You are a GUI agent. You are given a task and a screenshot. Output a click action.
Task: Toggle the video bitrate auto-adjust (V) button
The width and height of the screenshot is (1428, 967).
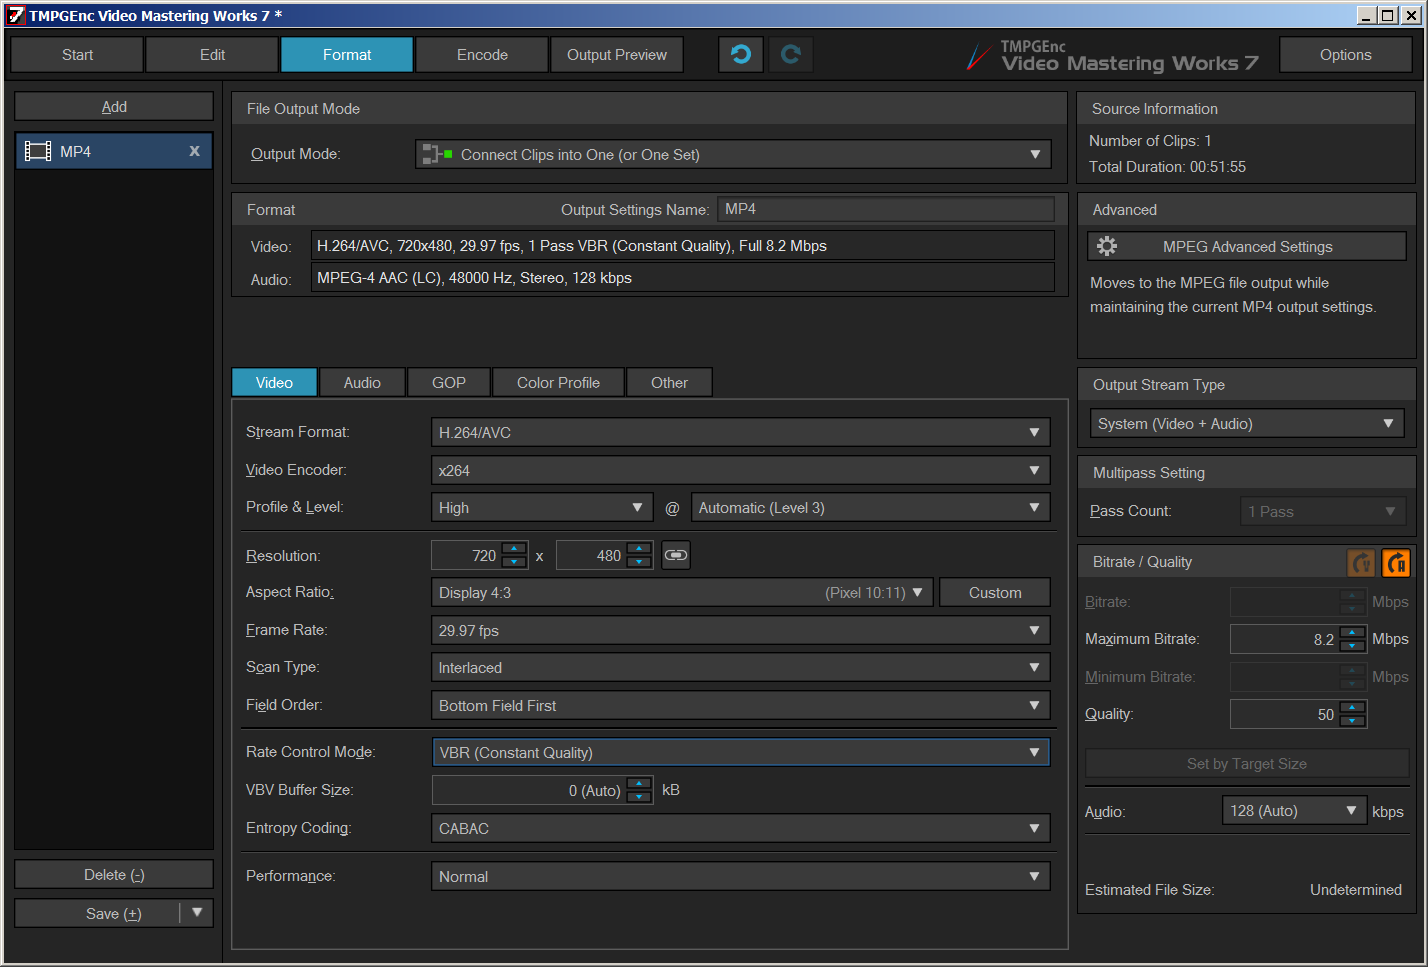point(1361,563)
